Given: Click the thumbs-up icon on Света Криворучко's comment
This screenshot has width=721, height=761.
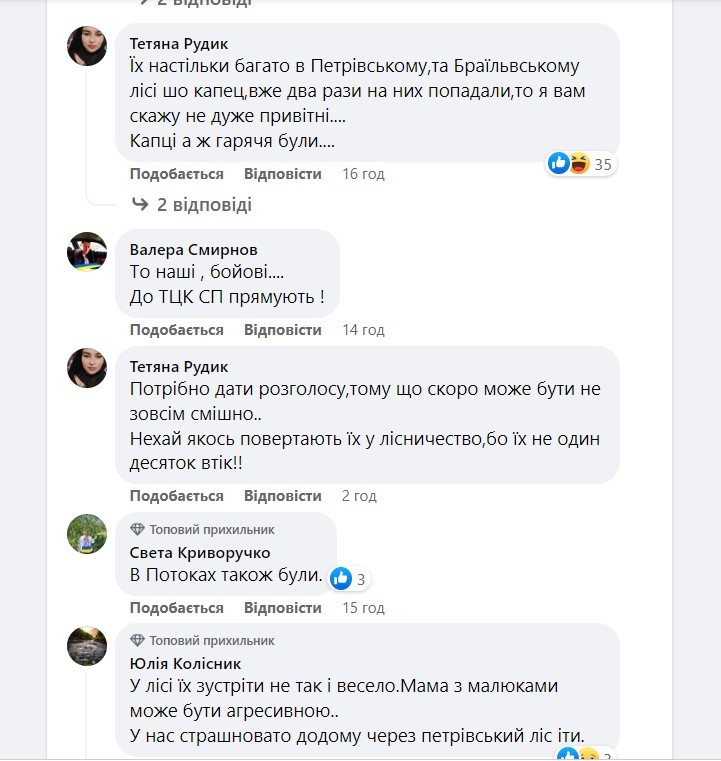Looking at the screenshot, I should click(x=341, y=577).
